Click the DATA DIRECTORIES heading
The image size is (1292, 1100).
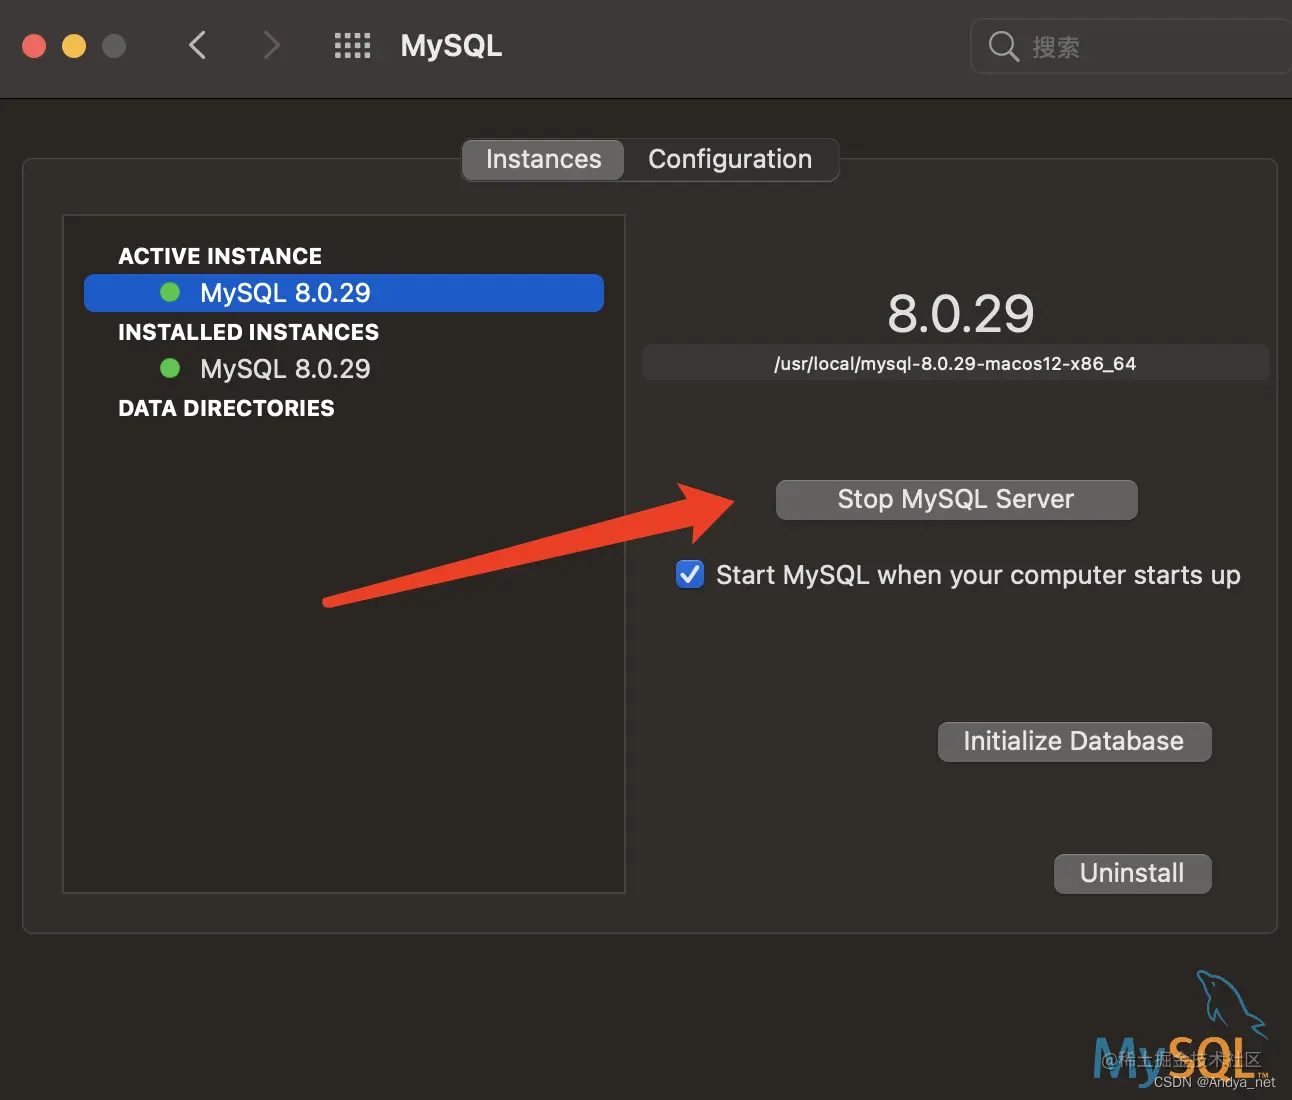tap(226, 408)
